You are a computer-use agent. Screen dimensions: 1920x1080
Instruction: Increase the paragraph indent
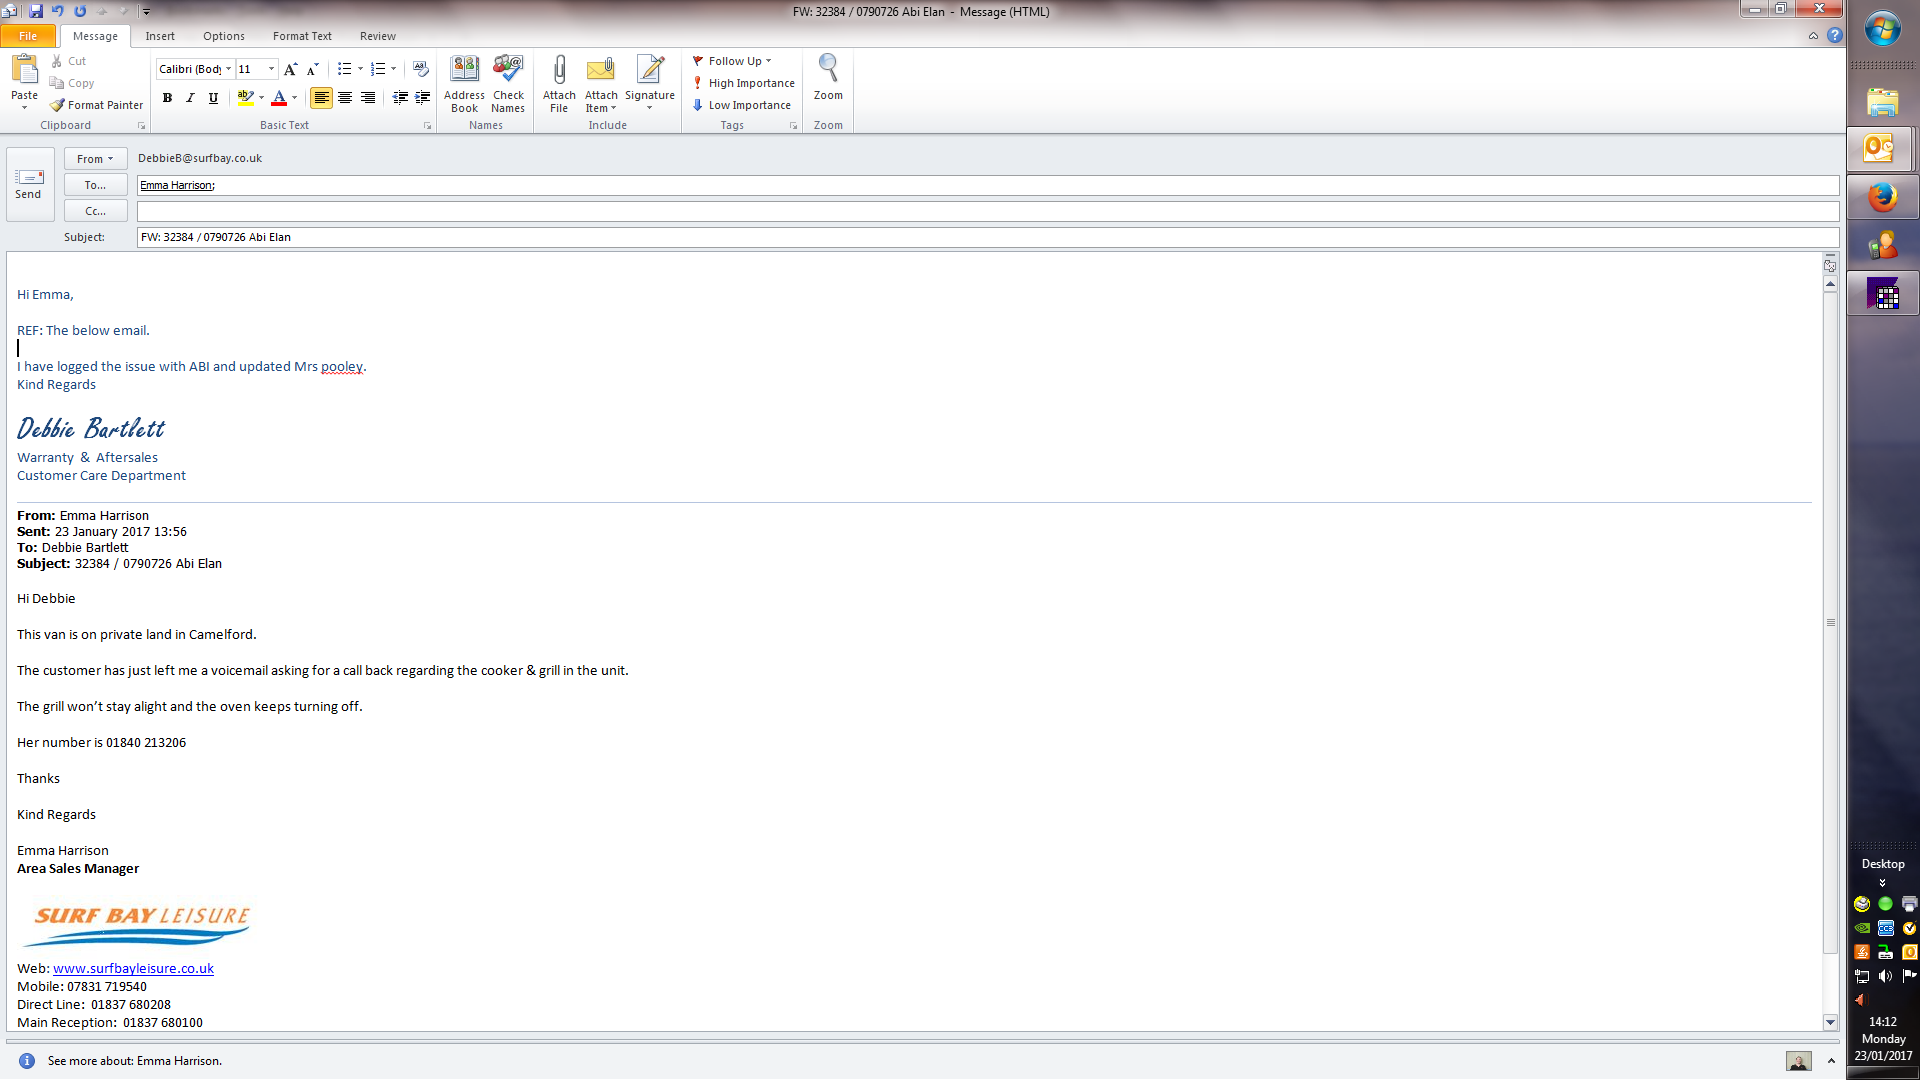click(x=423, y=98)
